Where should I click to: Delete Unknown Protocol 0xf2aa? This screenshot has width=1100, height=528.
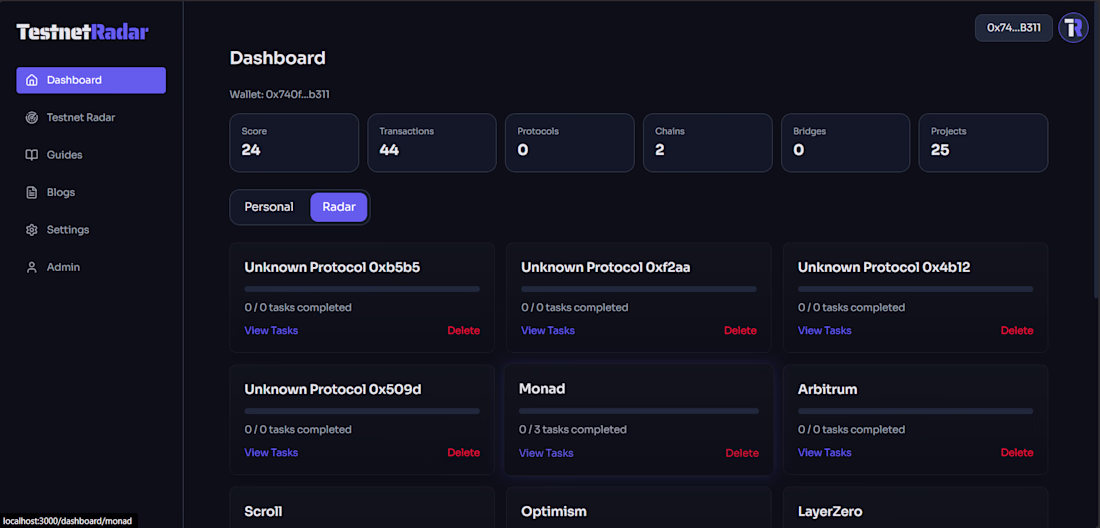(x=740, y=330)
